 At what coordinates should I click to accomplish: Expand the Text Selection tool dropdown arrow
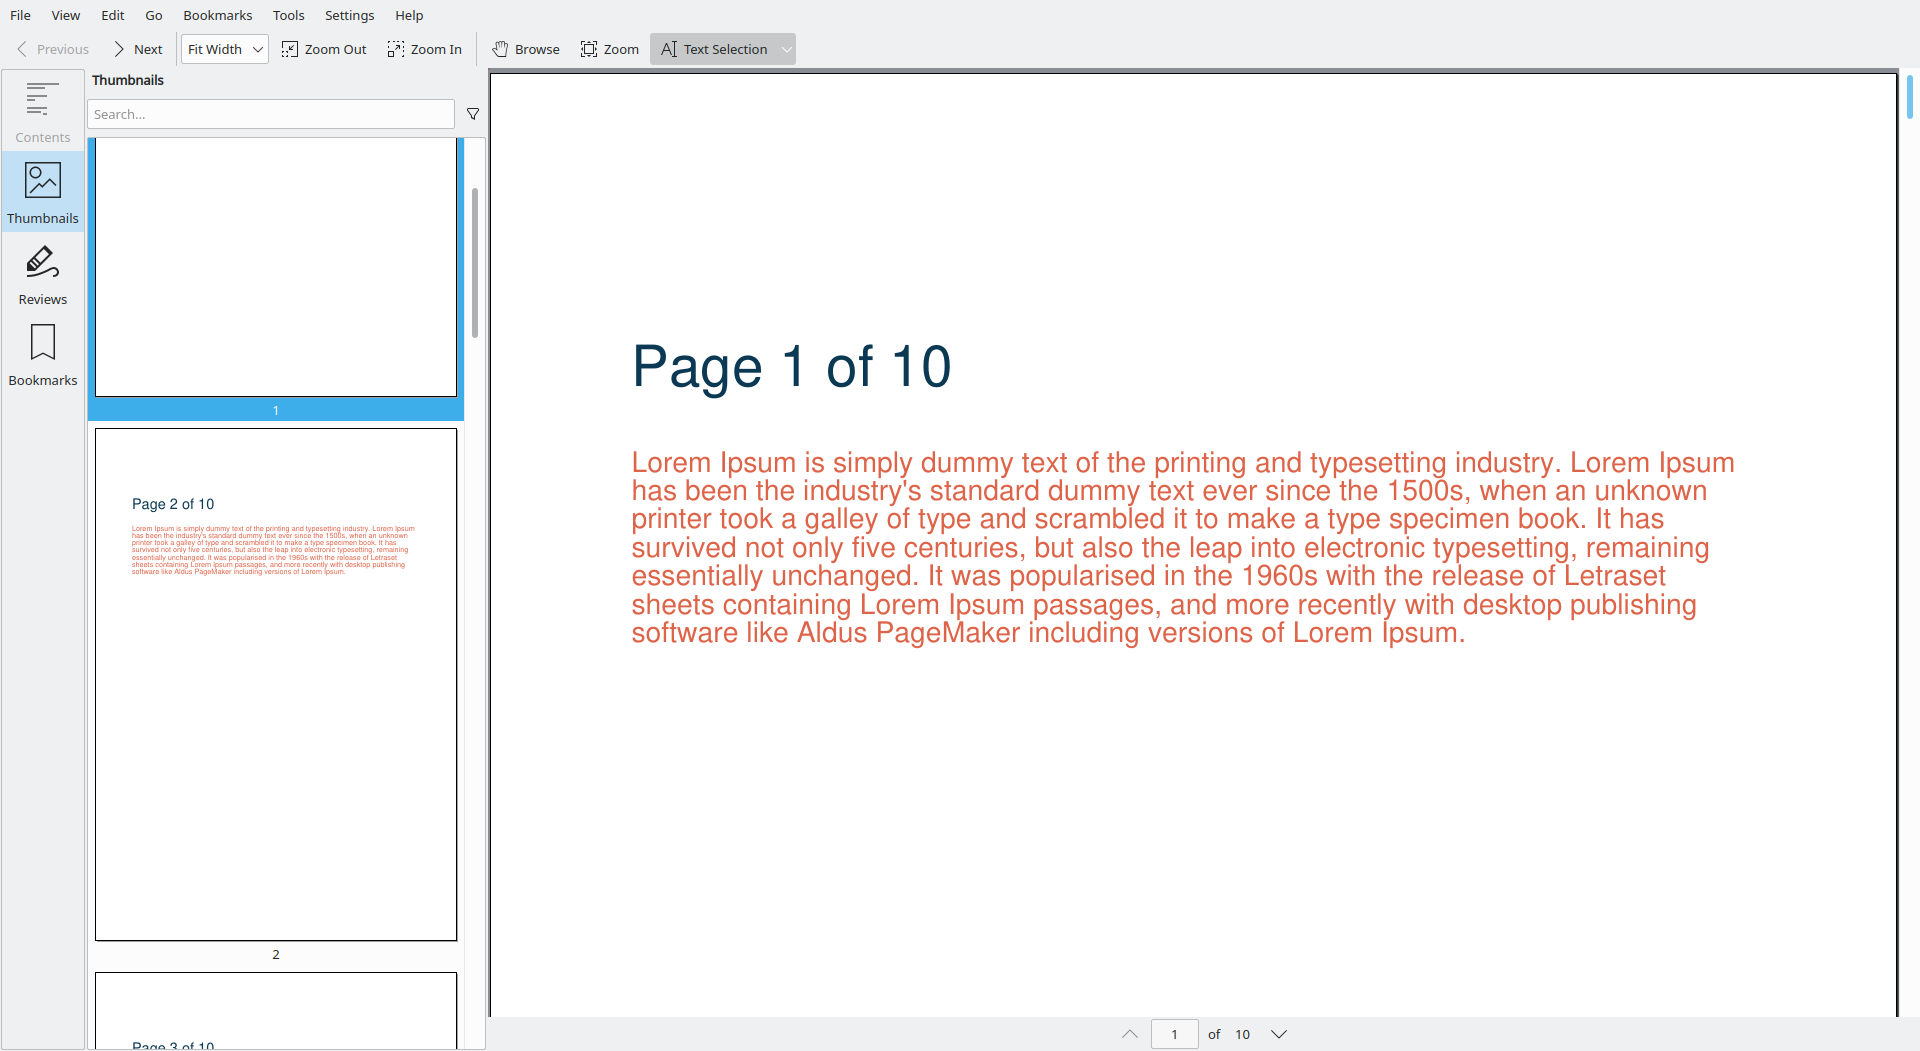pyautogui.click(x=787, y=49)
